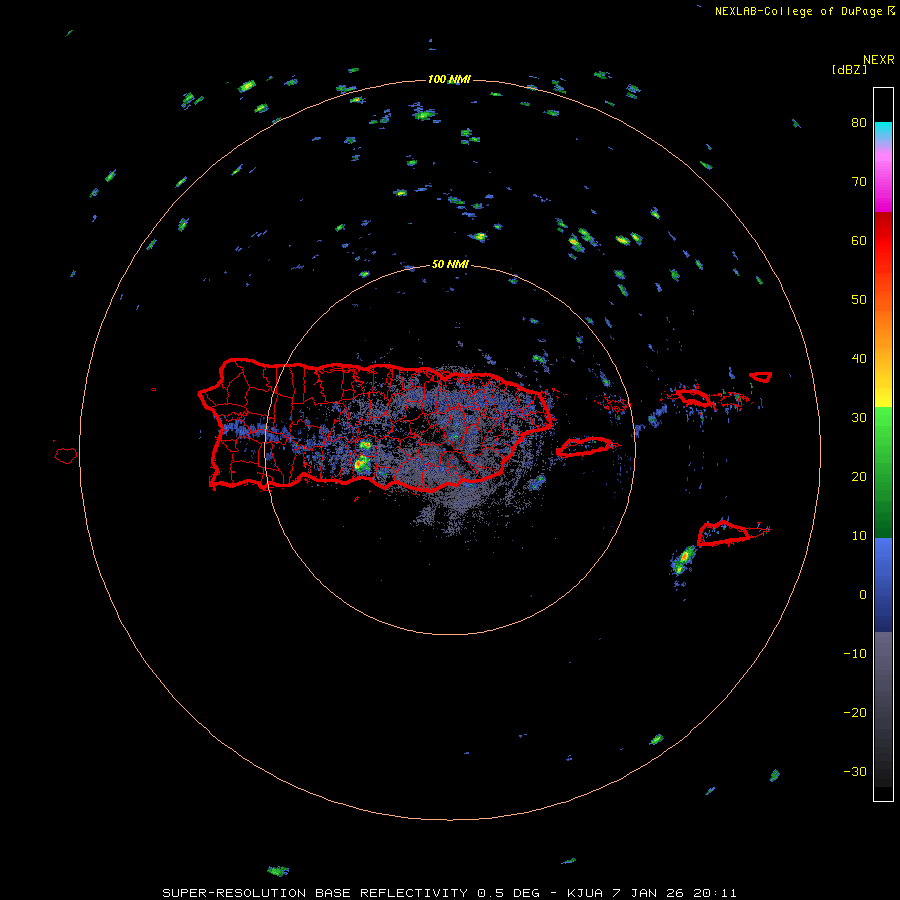This screenshot has width=900, height=900.
Task: Click the strong storm cell southwest of St. Croix
Action: coord(683,559)
